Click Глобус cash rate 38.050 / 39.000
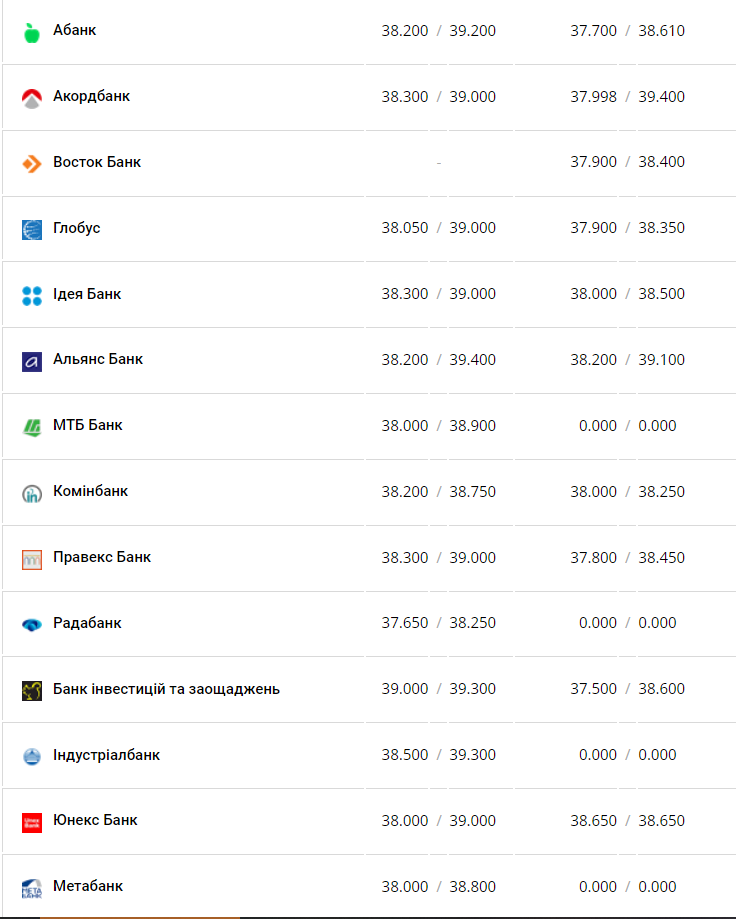This screenshot has height=919, width=736. [438, 228]
